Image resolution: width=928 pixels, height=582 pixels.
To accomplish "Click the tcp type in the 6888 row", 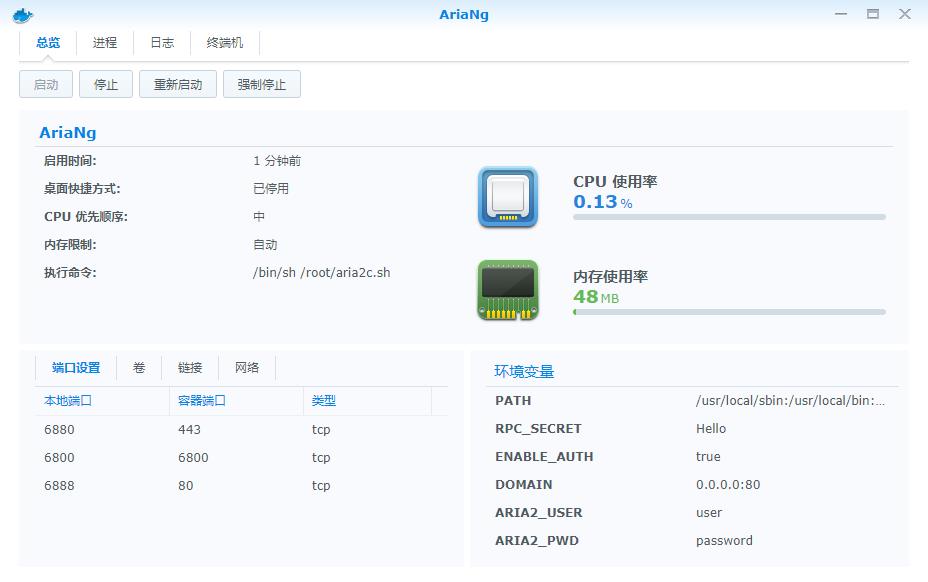I will coord(321,485).
